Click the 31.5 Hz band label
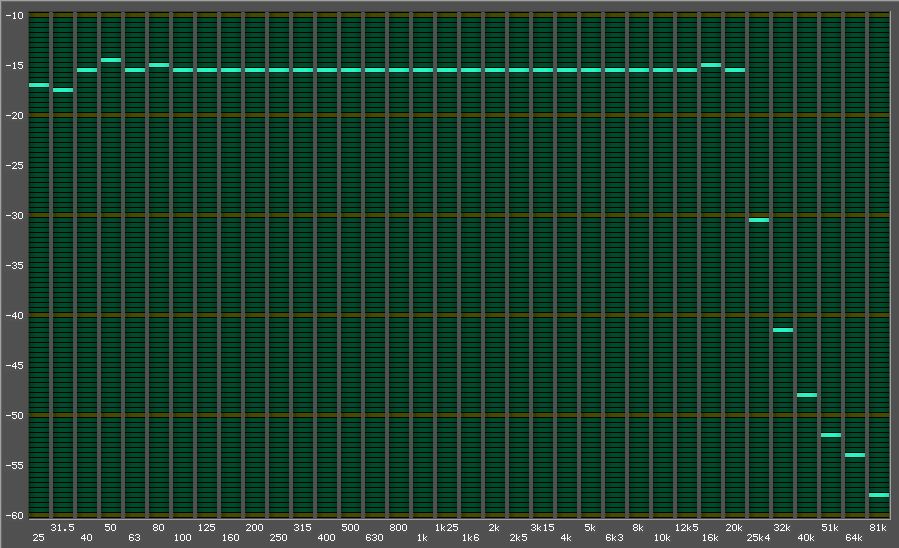The image size is (899, 548). pos(62,527)
